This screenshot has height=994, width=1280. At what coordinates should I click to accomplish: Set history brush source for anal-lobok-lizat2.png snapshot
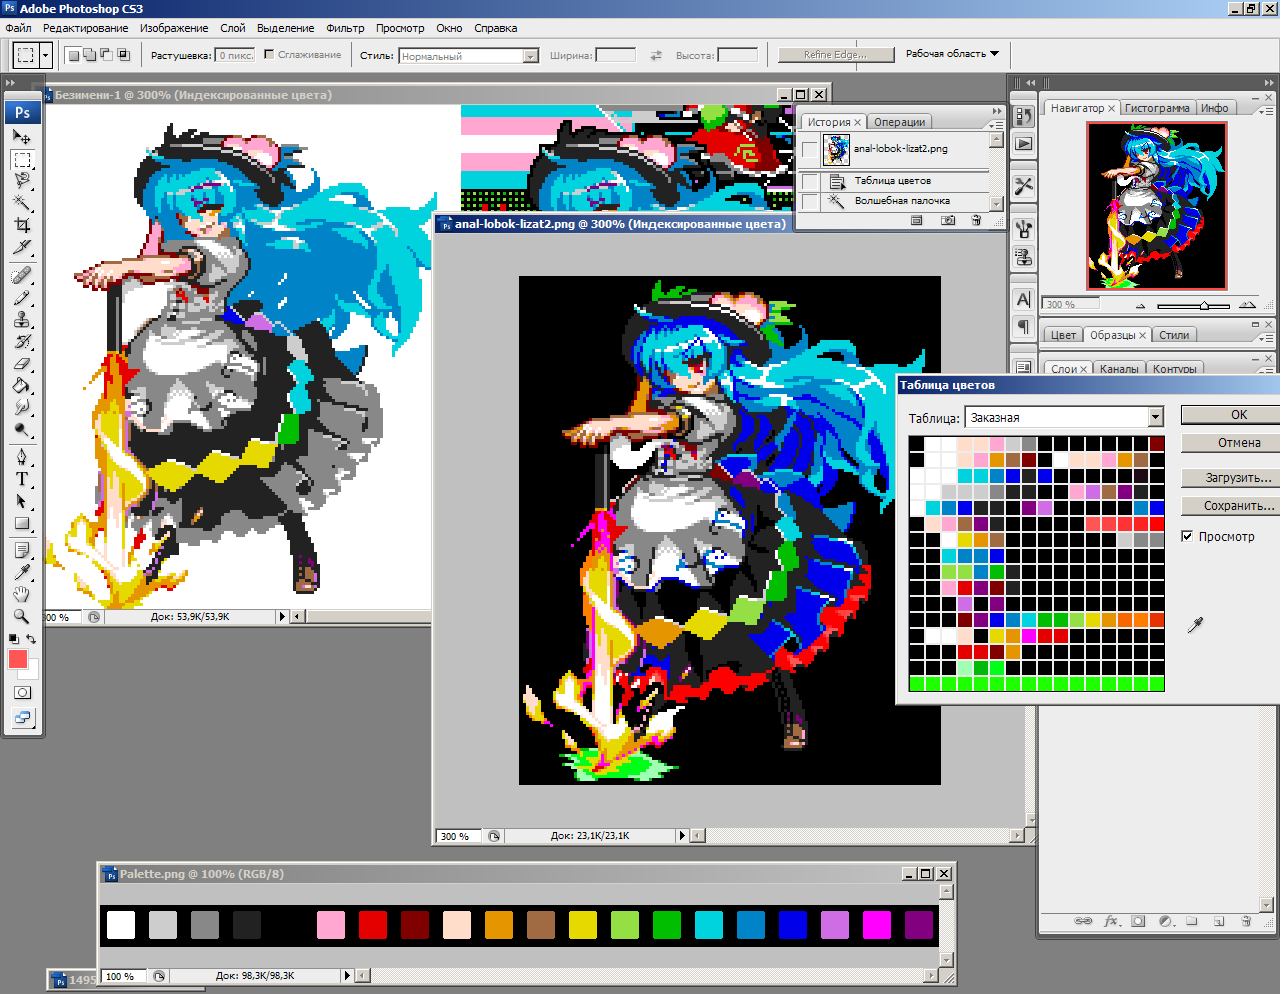(810, 149)
